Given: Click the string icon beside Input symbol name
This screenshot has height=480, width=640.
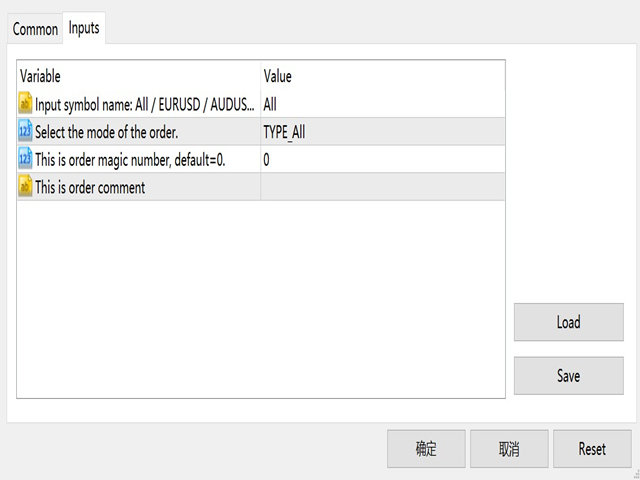Looking at the screenshot, I should pyautogui.click(x=25, y=104).
